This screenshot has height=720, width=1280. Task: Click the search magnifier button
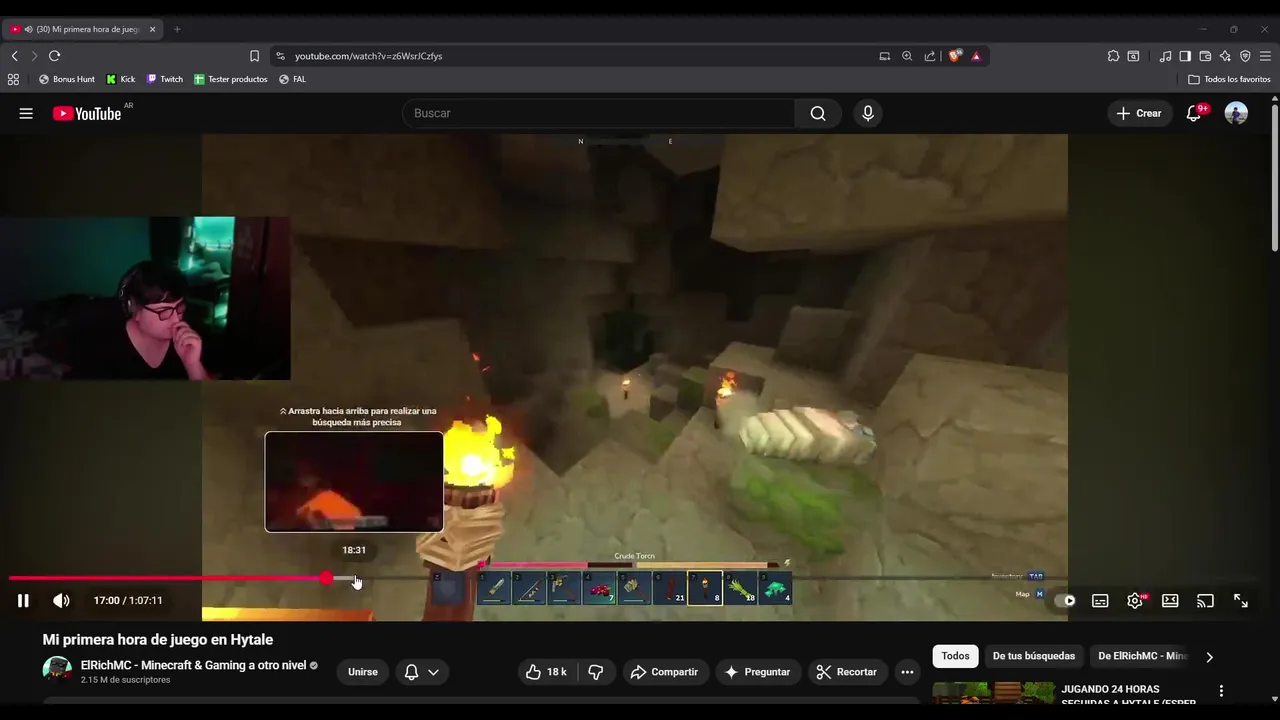click(x=818, y=113)
